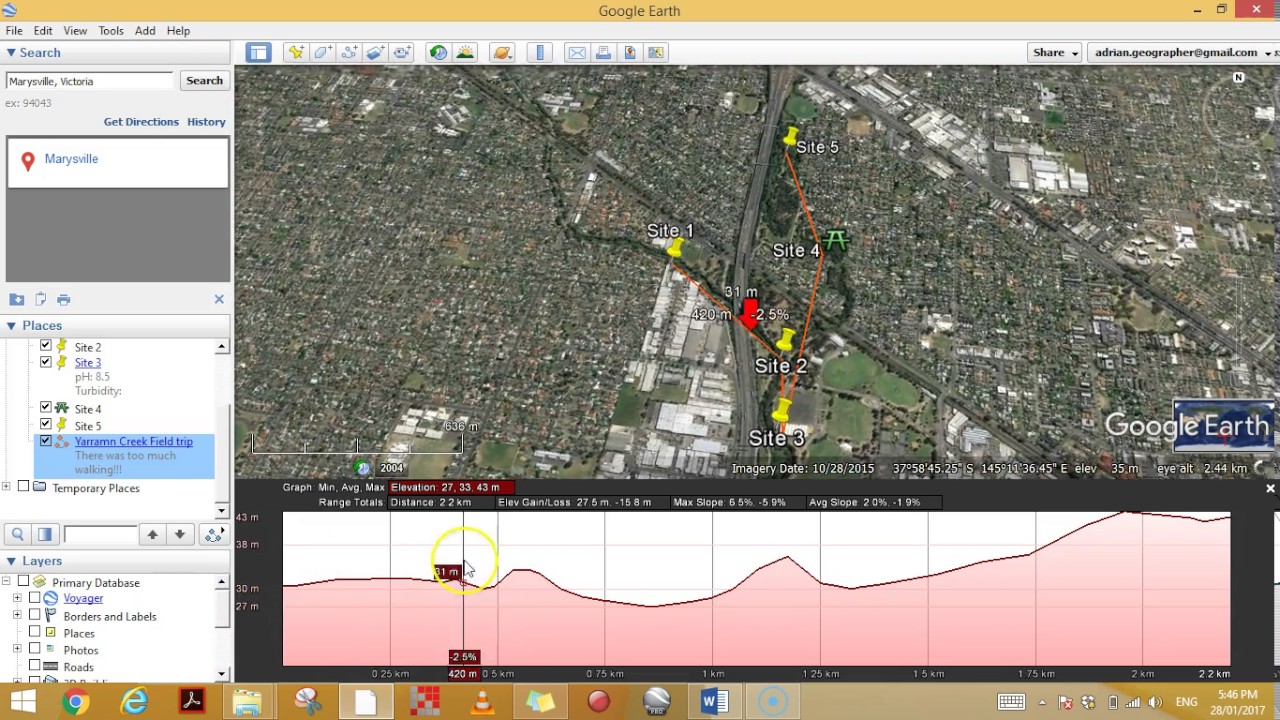Uncheck Yarramn Creek Field trip path
Viewport: 1280px width, 720px height.
pyautogui.click(x=45, y=441)
